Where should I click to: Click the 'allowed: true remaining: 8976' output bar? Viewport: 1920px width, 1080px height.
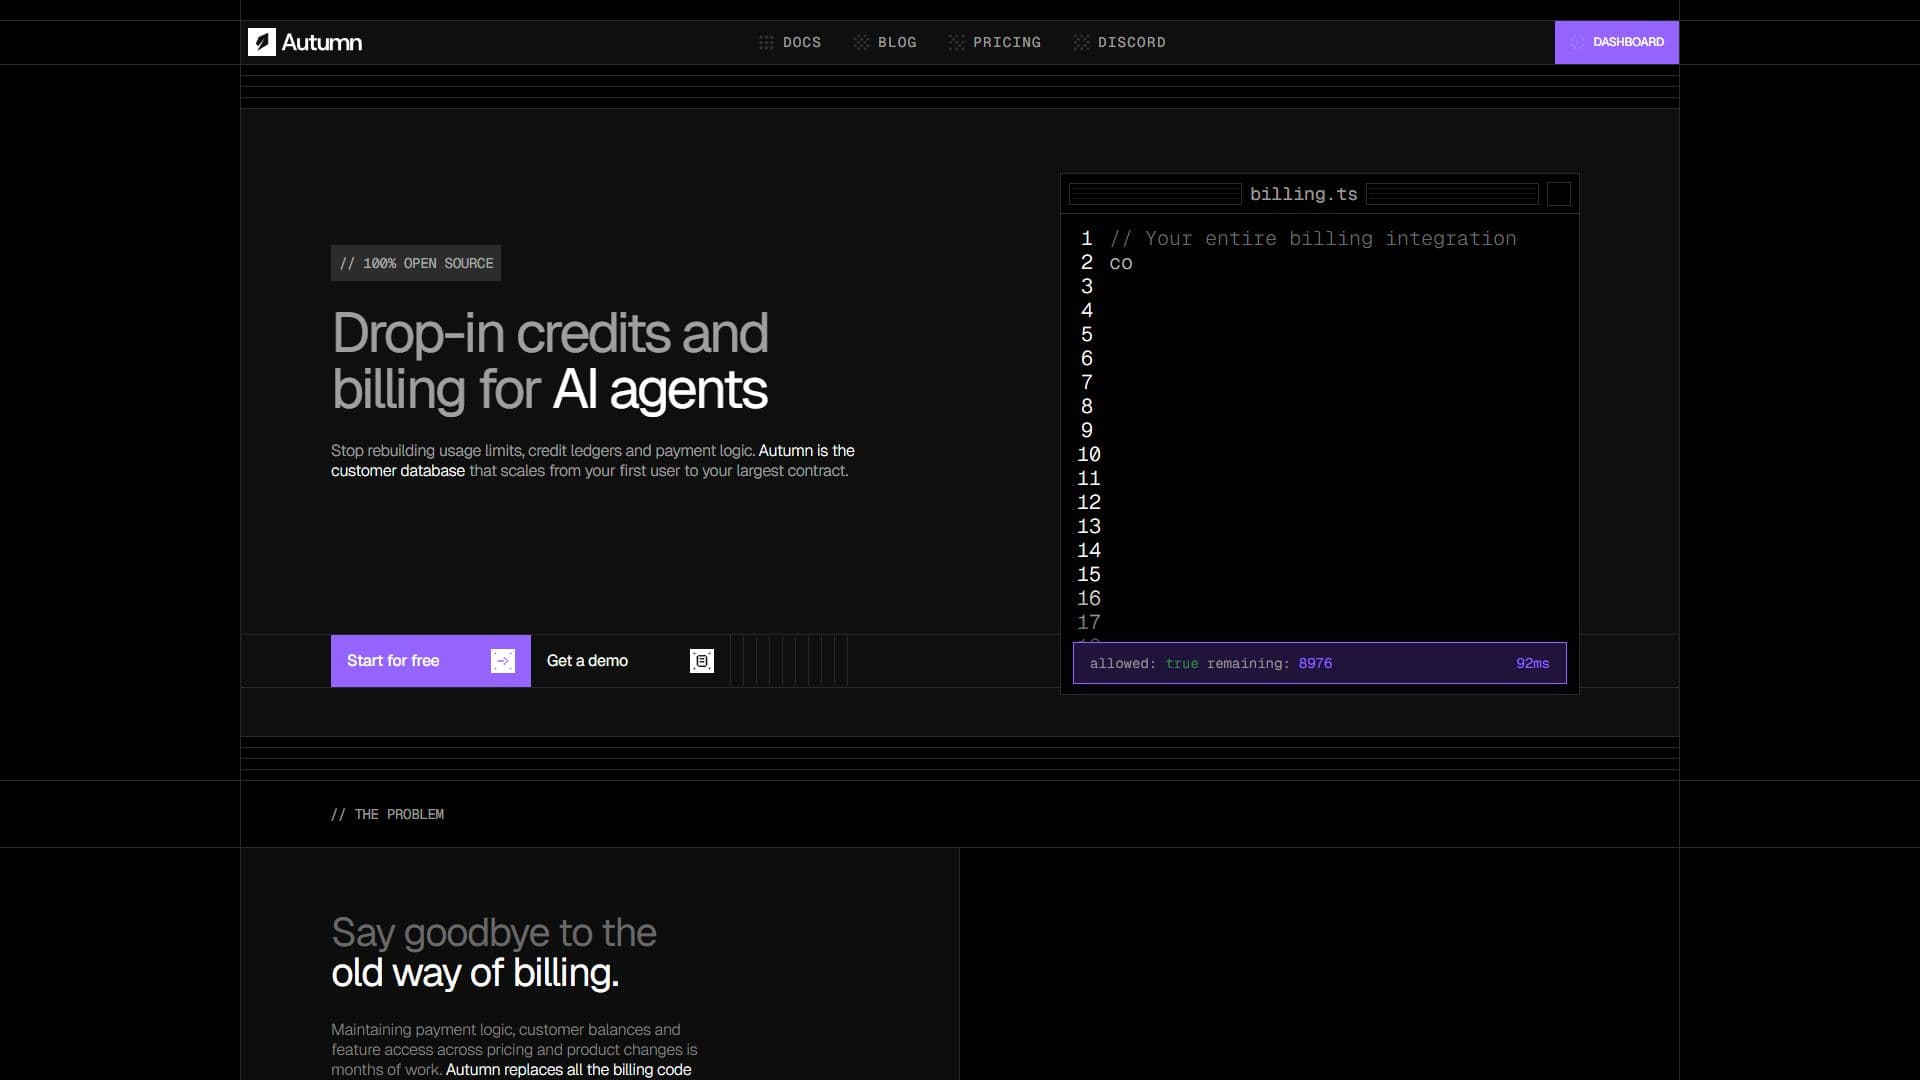pos(1320,663)
